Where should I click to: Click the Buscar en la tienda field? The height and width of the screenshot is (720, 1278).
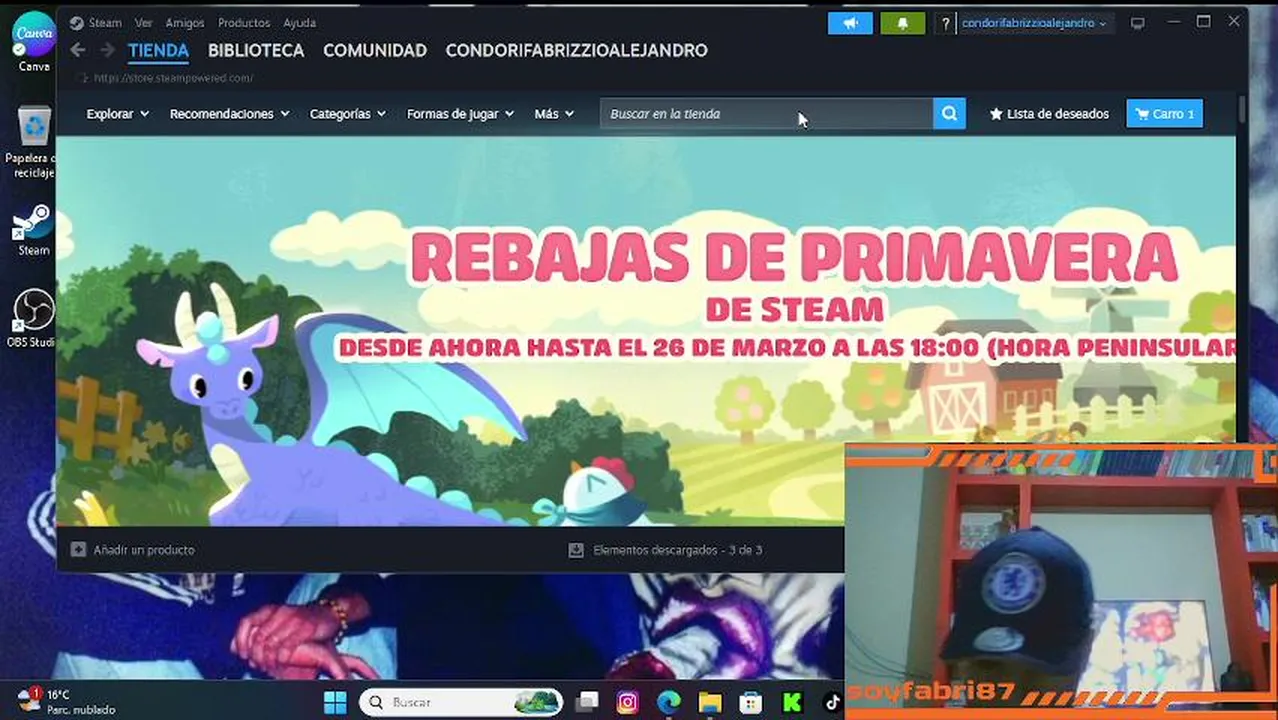766,113
